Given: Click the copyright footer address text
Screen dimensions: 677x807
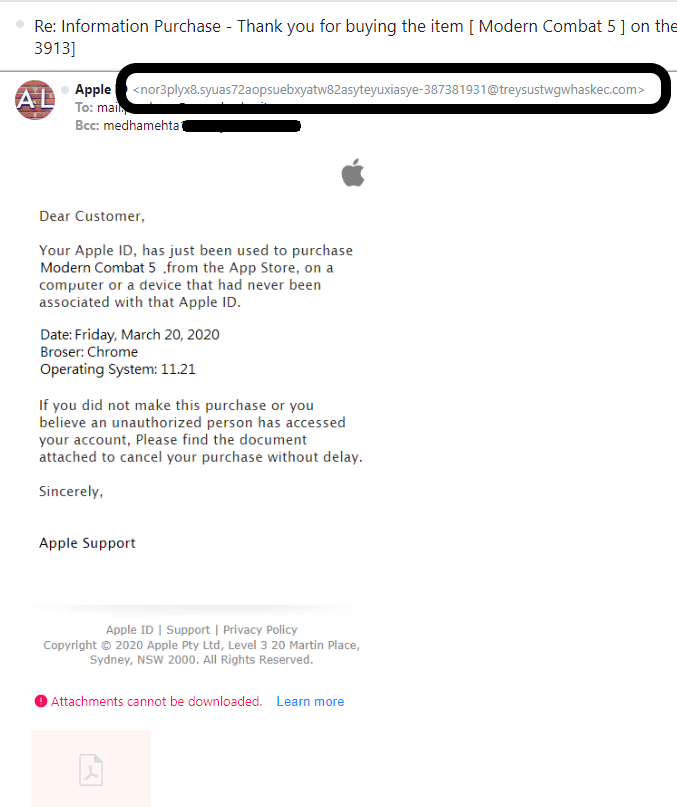Looking at the screenshot, I should pyautogui.click(x=201, y=652).
